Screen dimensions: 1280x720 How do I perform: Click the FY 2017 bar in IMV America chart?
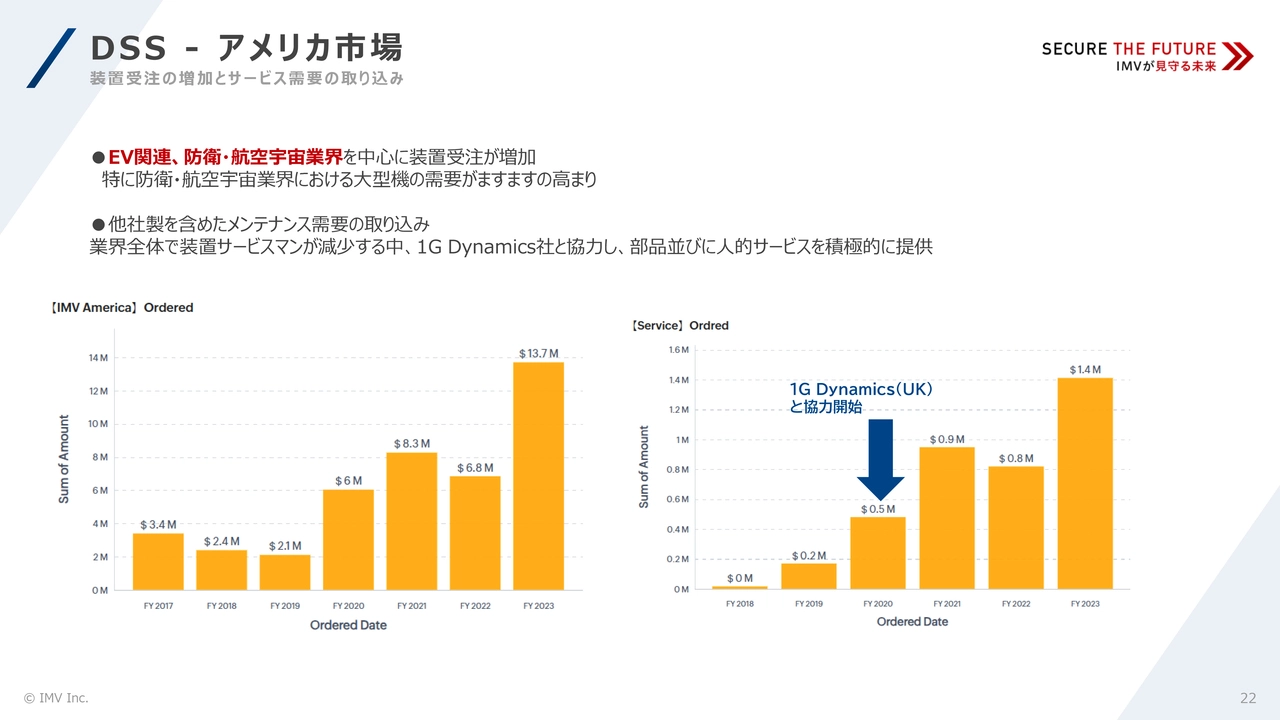coord(158,561)
